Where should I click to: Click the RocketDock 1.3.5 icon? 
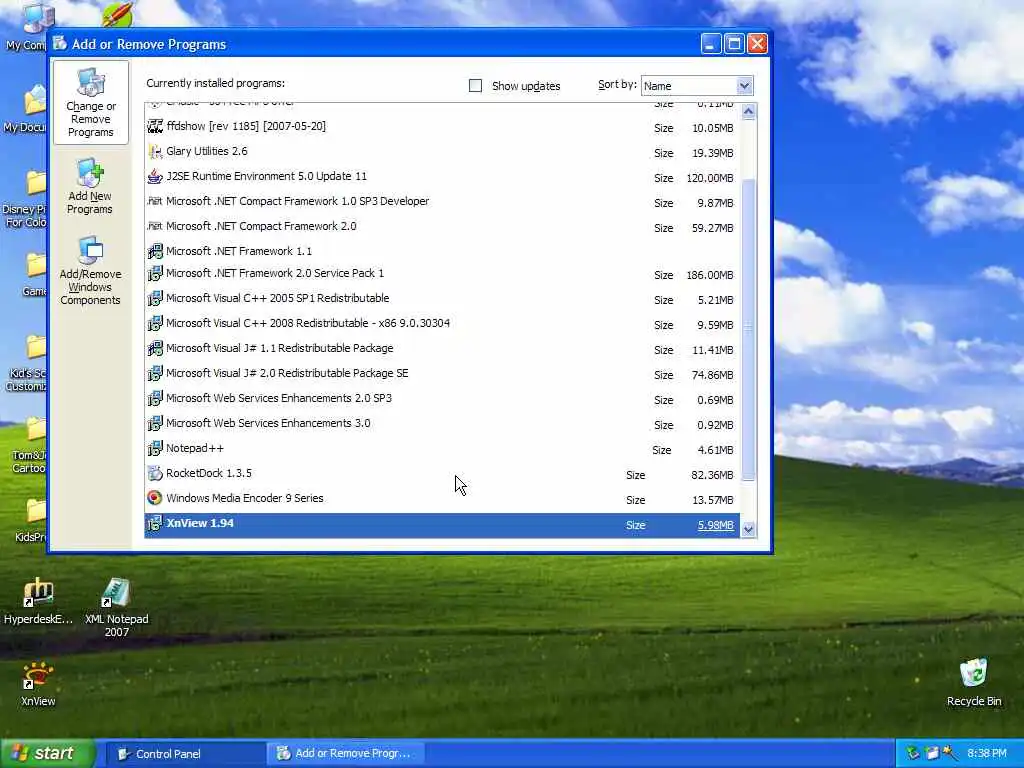coord(155,473)
